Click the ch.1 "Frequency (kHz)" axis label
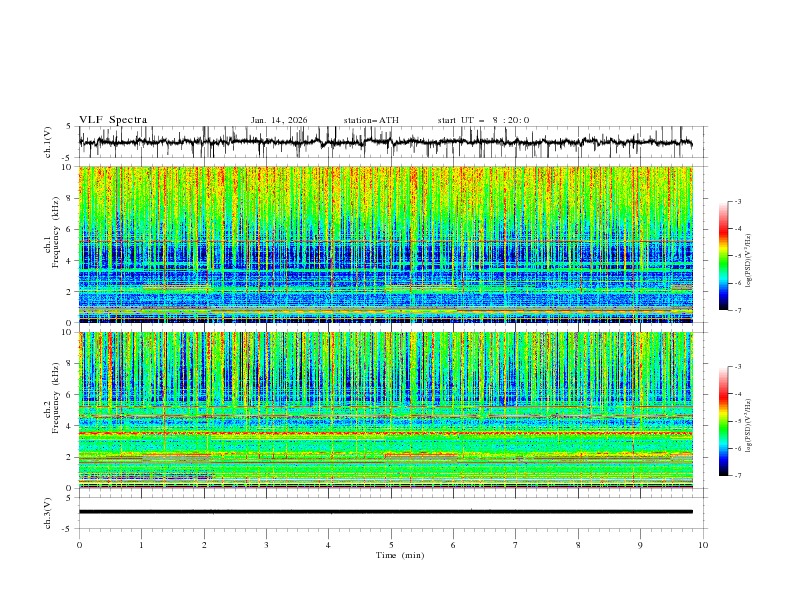792x612 pixels. click(x=56, y=232)
